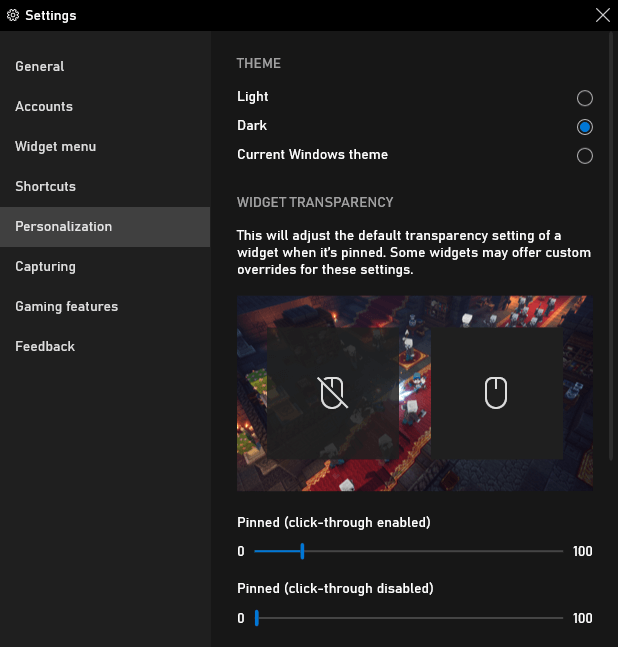Navigate to Gaming features

point(67,306)
